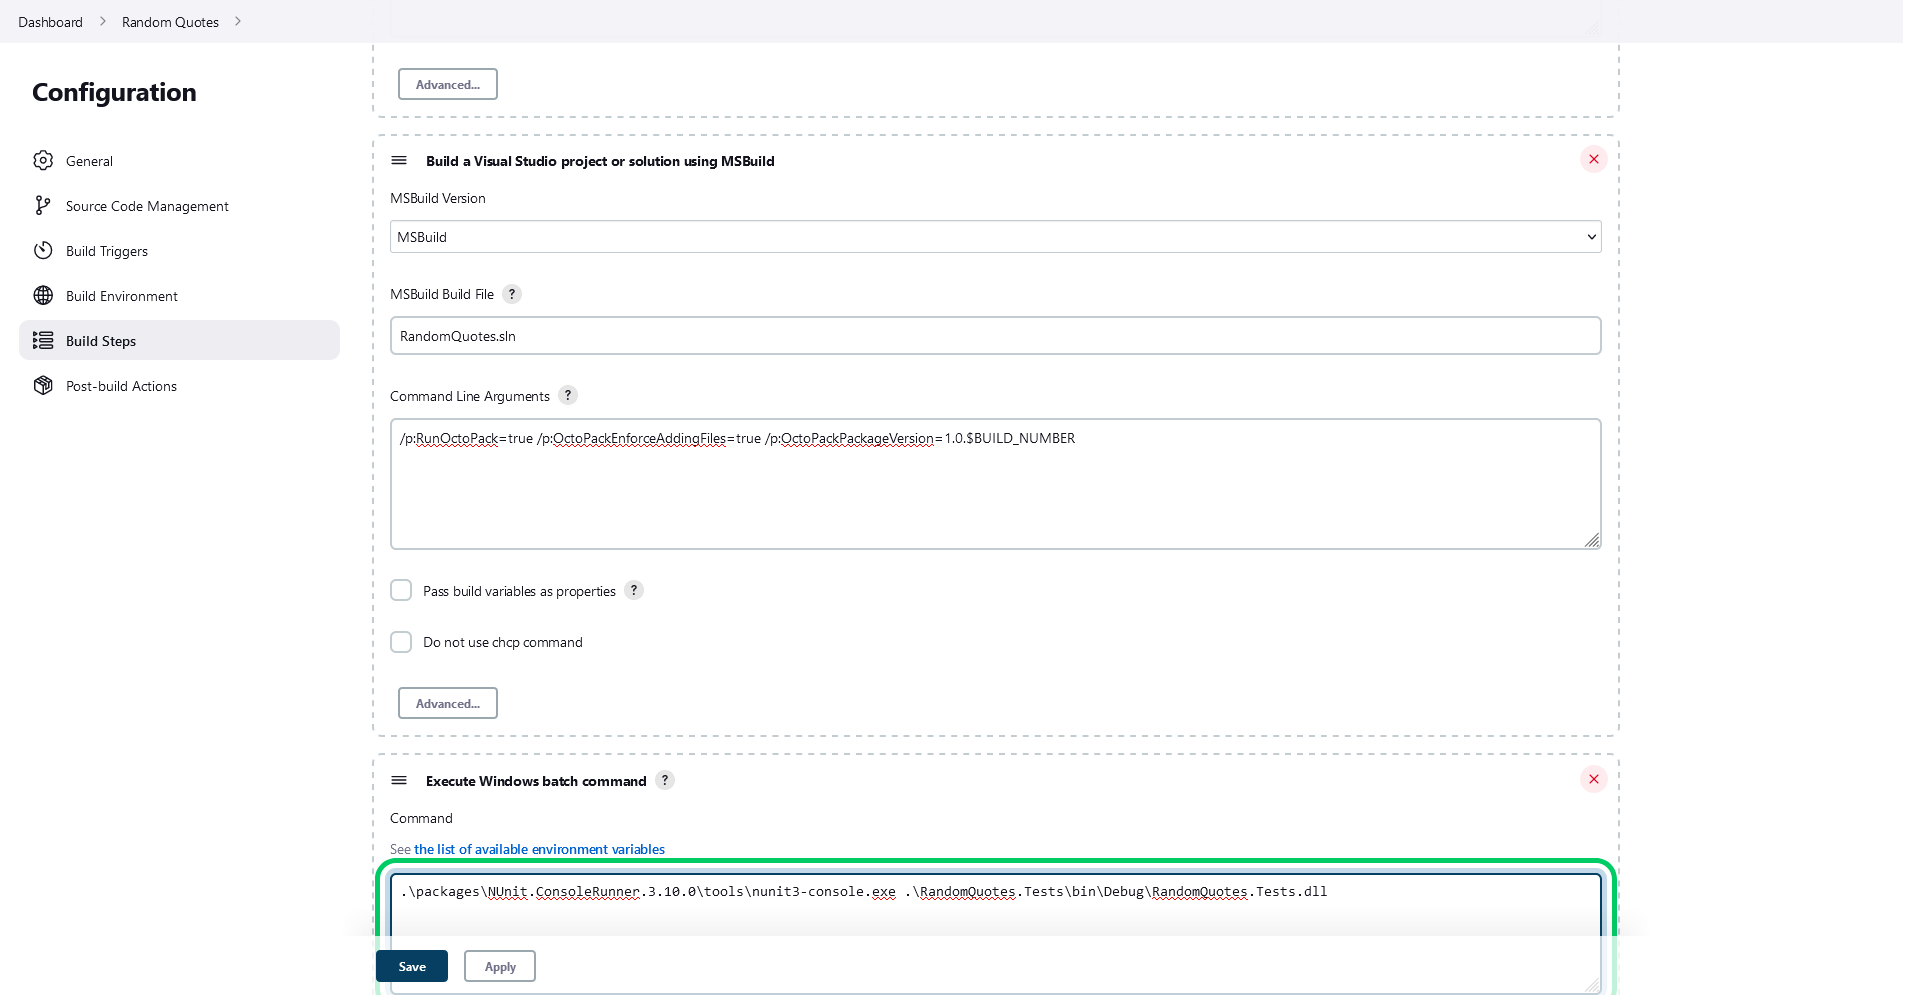The image size is (1920, 995).
Task: Go to Build Environment section
Action: tap(179, 295)
